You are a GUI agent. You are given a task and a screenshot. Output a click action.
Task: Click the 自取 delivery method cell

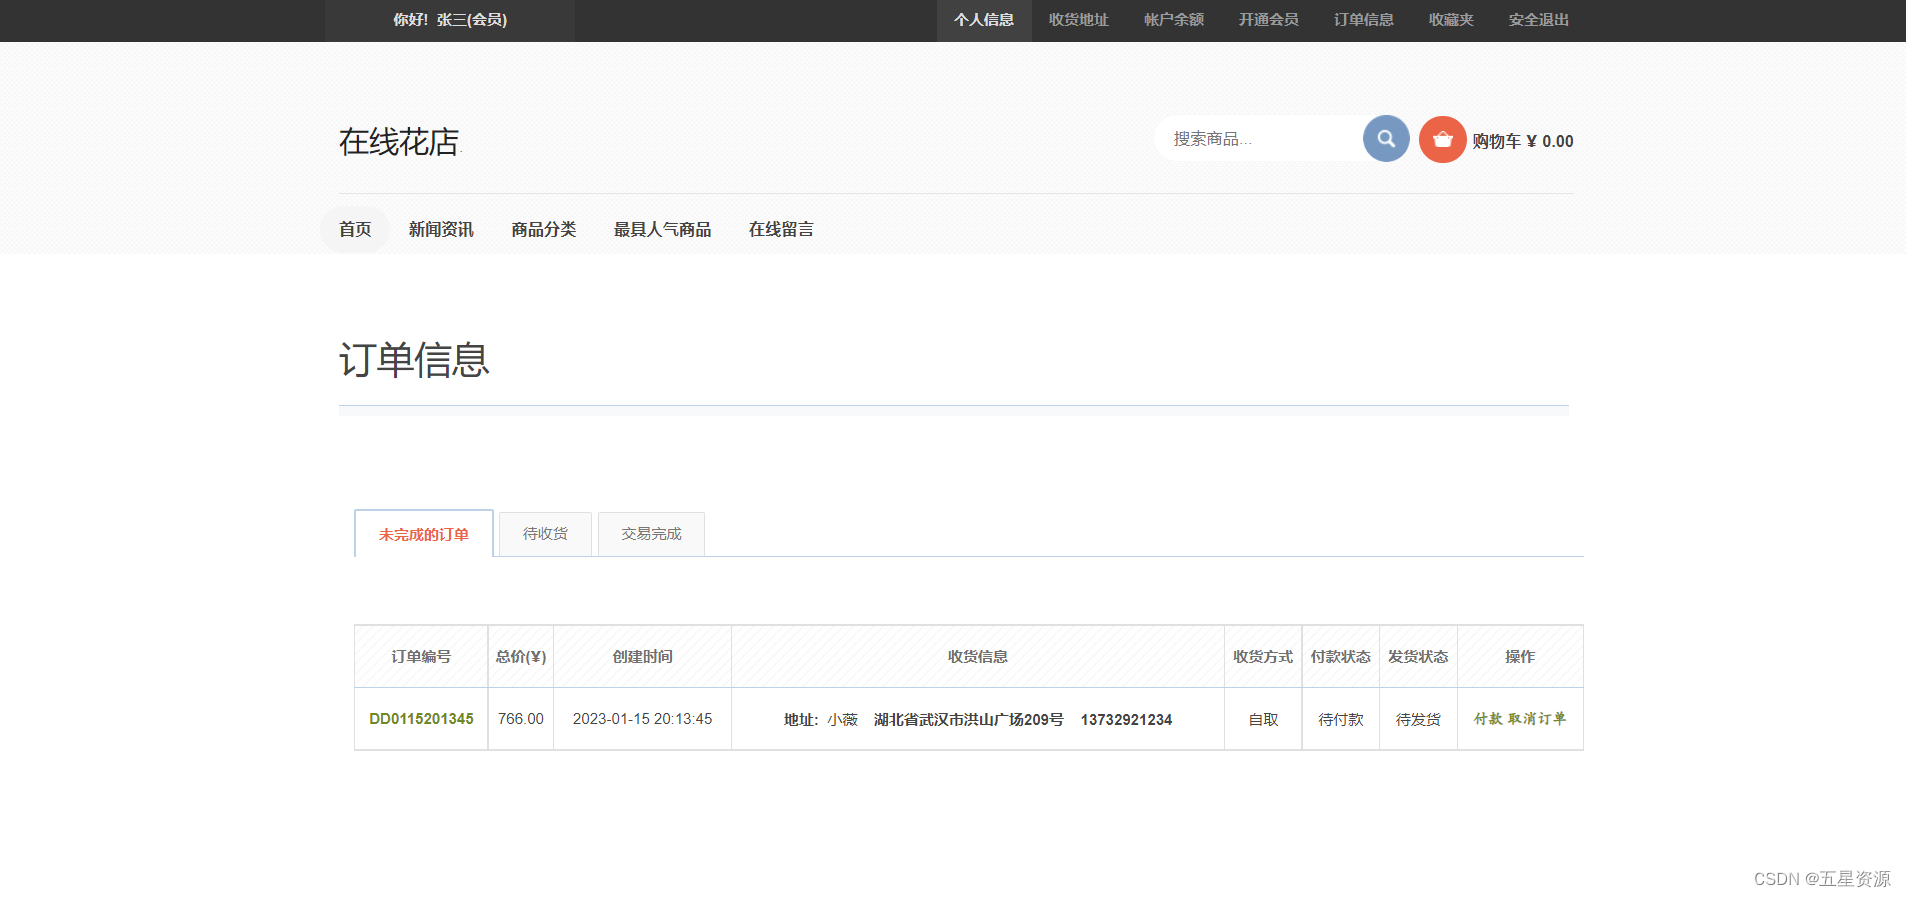(x=1263, y=720)
